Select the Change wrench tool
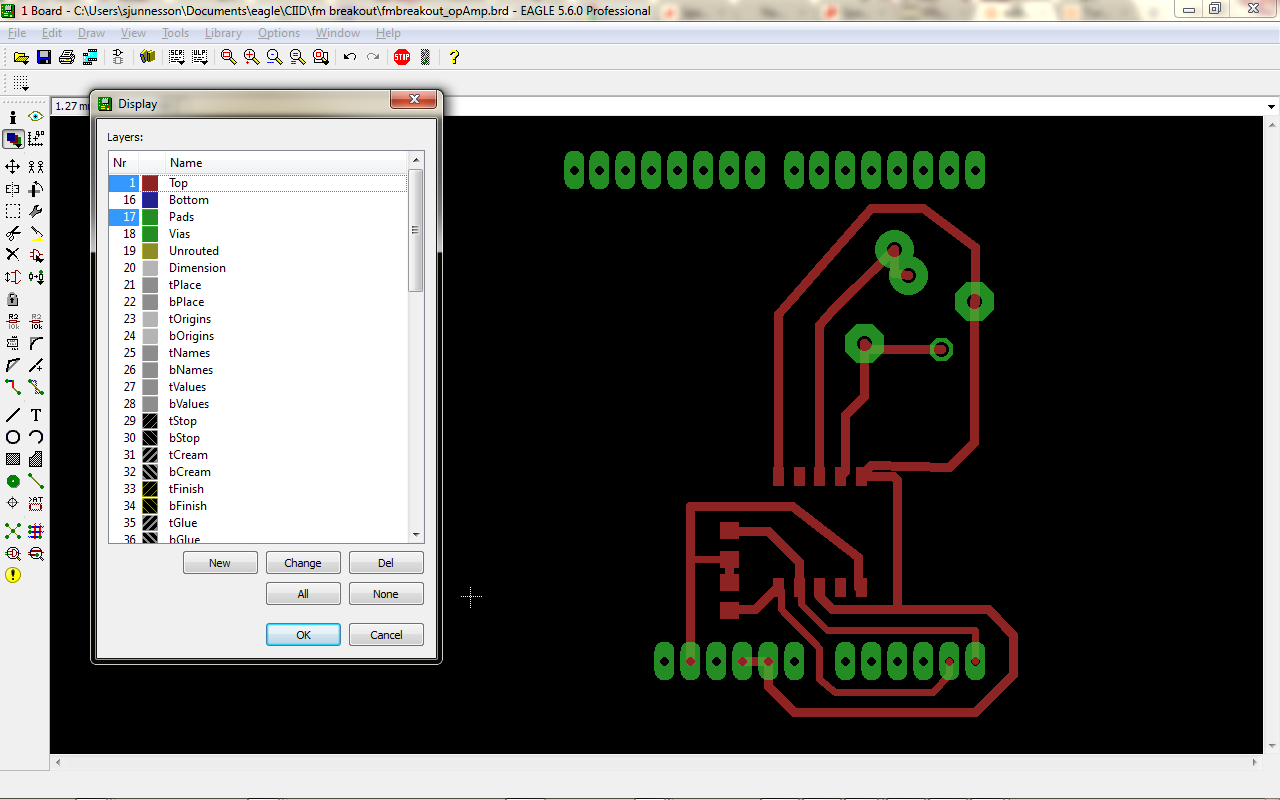The image size is (1280, 800). tap(36, 211)
